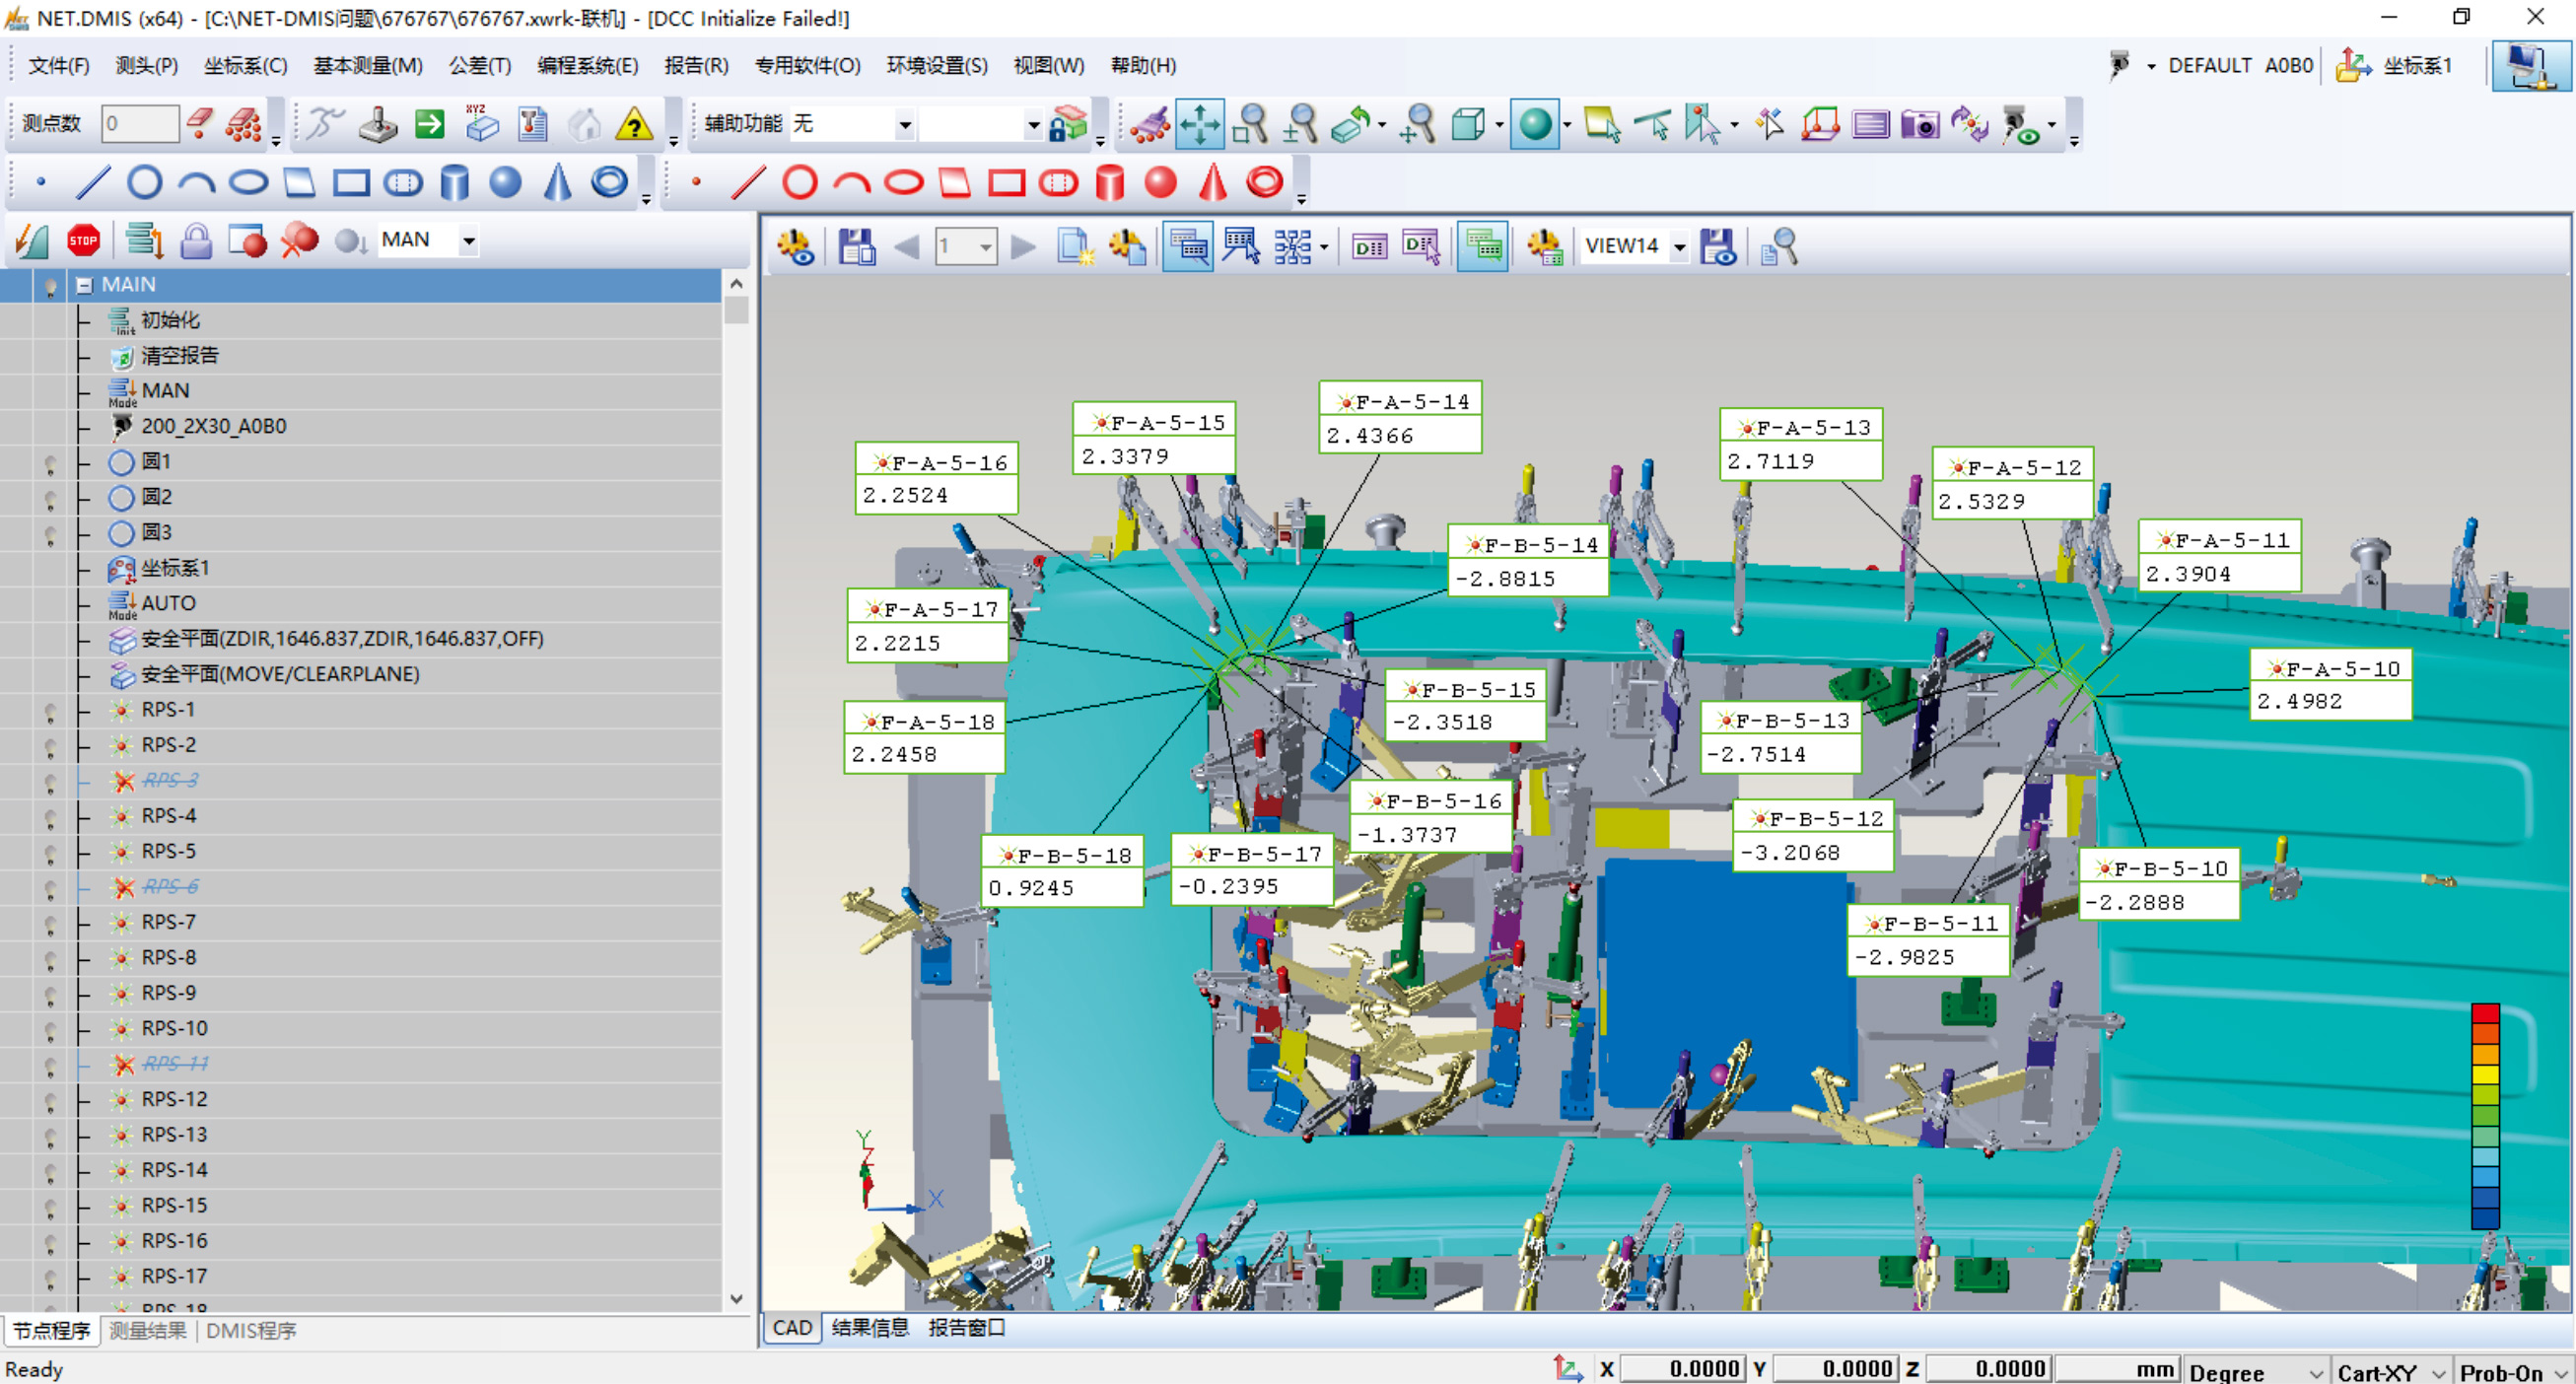Click the camera snapshot icon
2576x1384 pixels.
(1919, 125)
